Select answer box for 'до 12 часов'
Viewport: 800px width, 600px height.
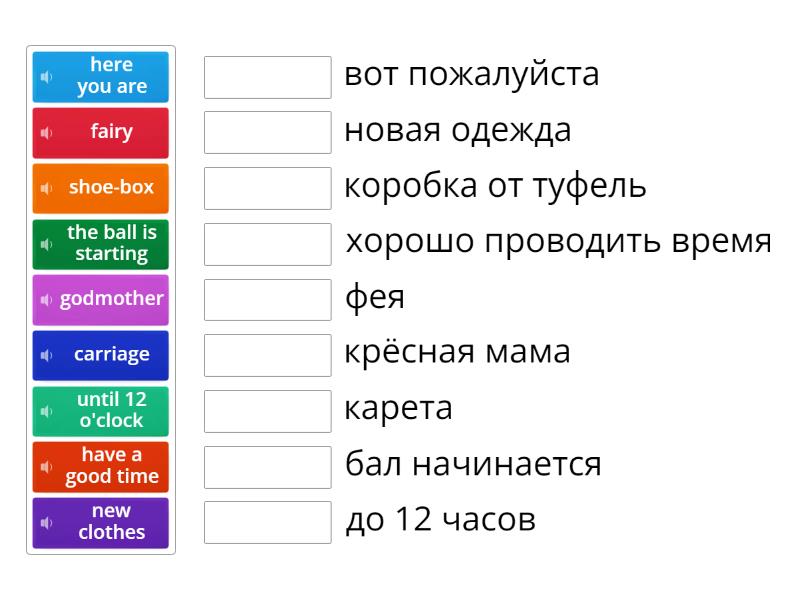[267, 523]
